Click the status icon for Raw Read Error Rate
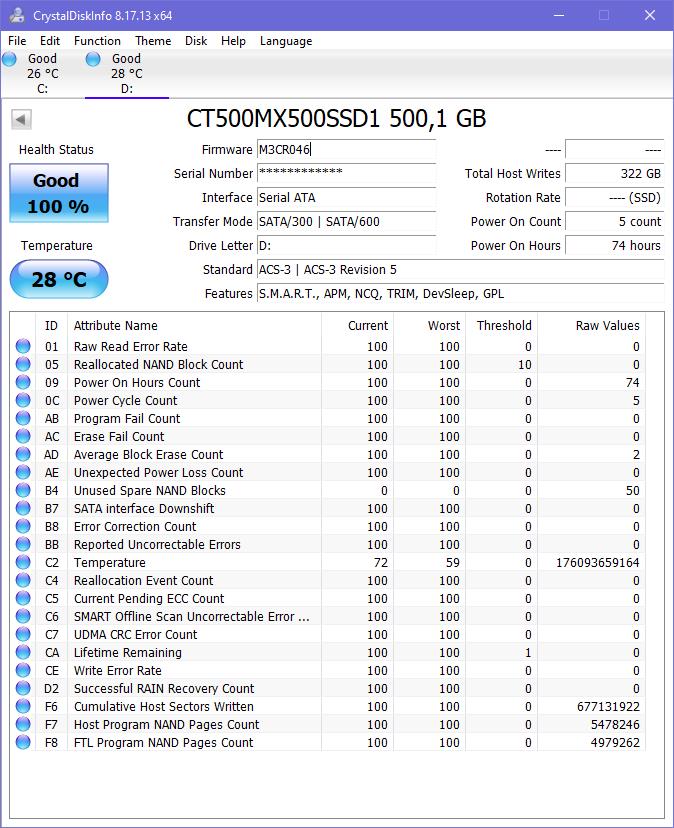 23,346
